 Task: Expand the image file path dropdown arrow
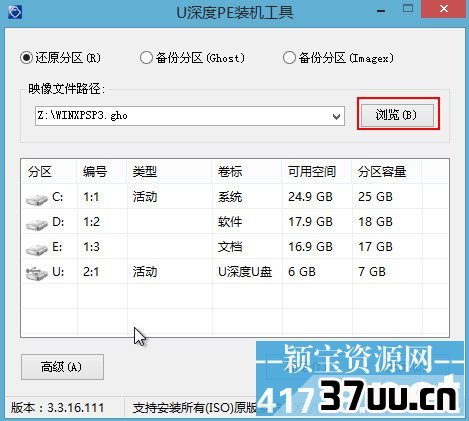pyautogui.click(x=336, y=116)
